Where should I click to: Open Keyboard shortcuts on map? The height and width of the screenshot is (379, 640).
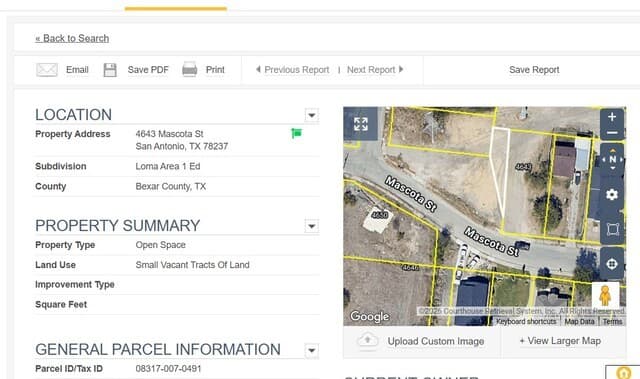(x=526, y=321)
